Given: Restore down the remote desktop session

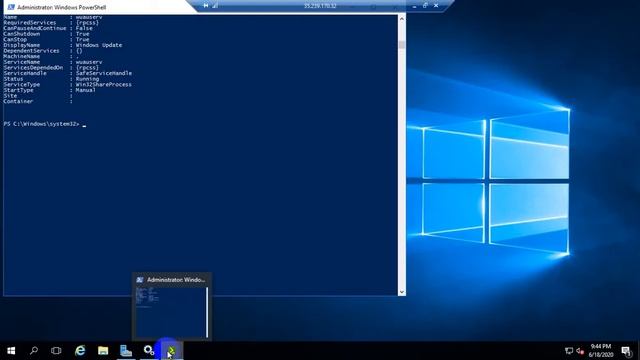Looking at the screenshot, I should 425,6.
